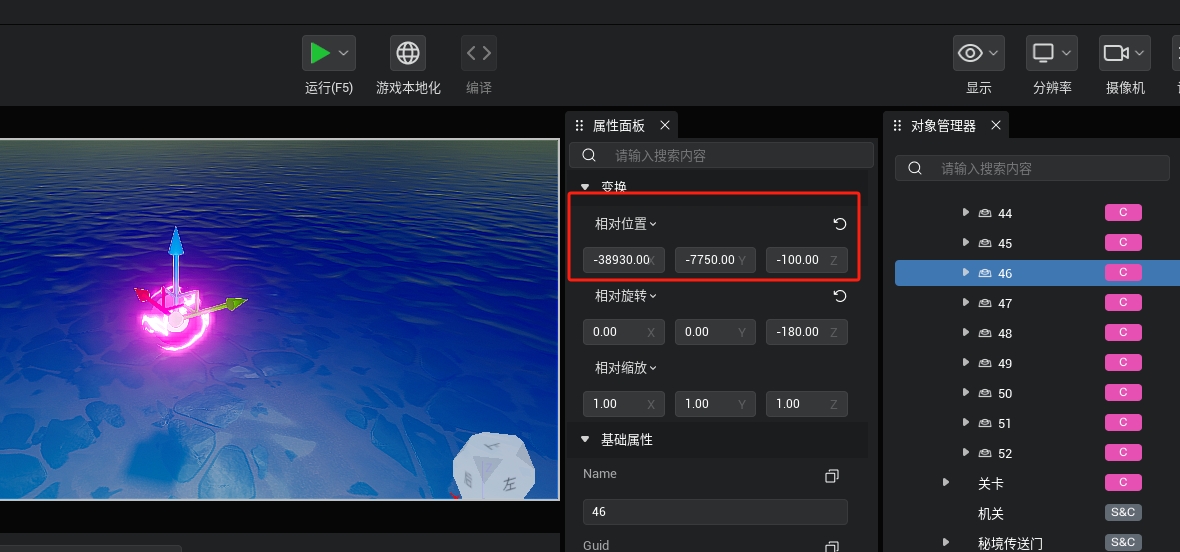Toggle the S&C tag on 机关 row

[1122, 513]
